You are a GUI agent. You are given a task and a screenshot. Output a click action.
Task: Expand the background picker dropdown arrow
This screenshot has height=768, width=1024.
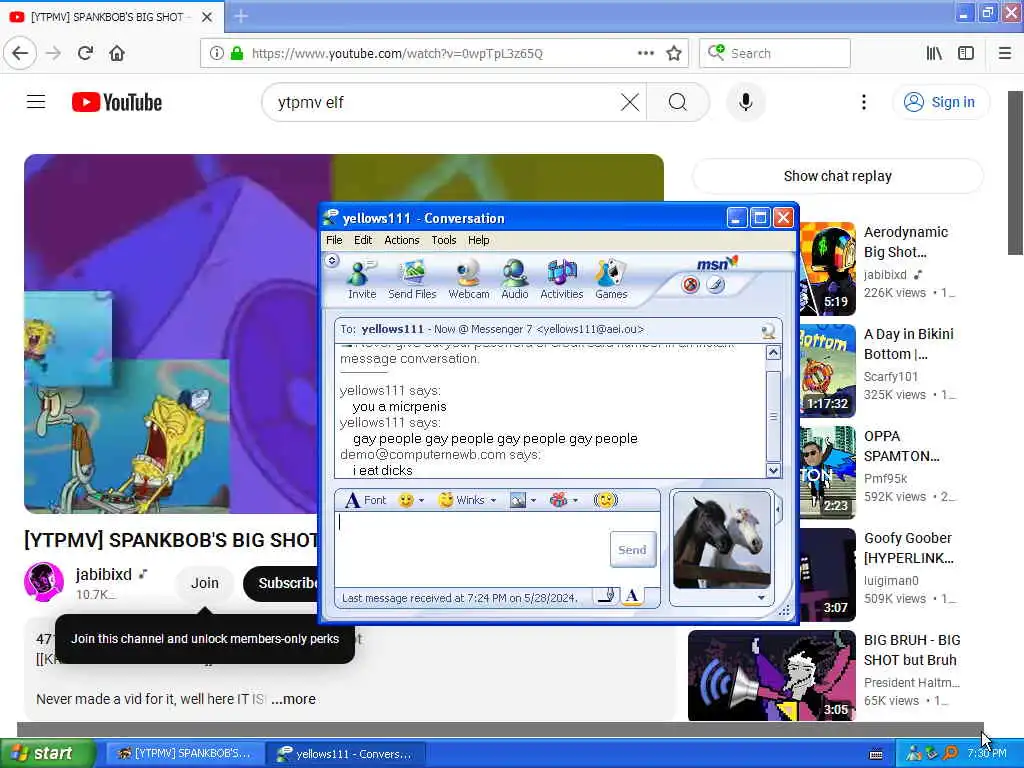(x=534, y=501)
